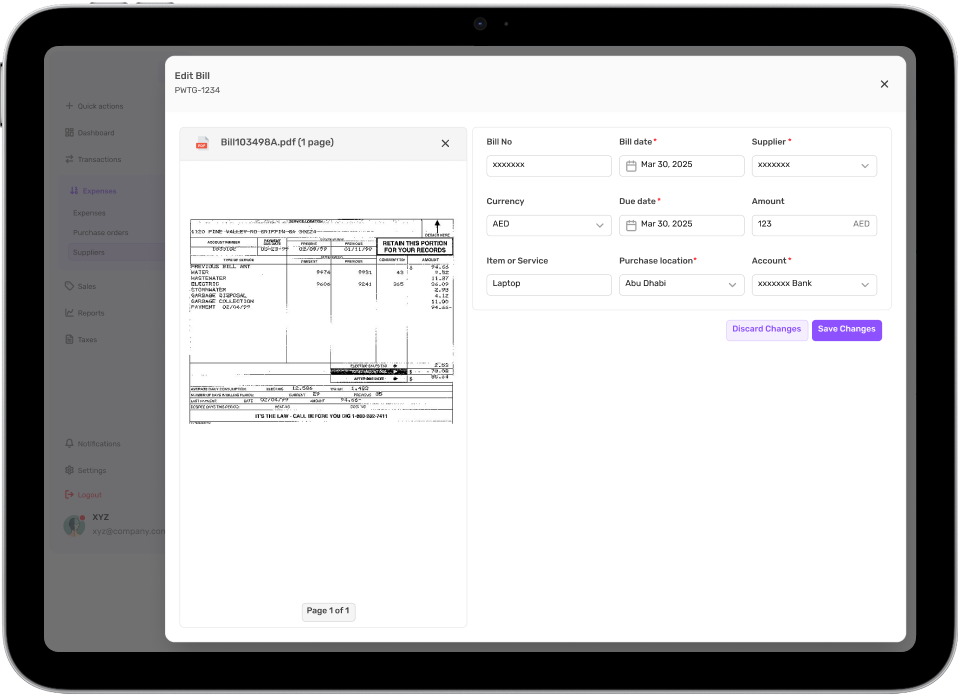958x696 pixels.
Task: Open the calendar icon in Bill date field
Action: coord(630,165)
